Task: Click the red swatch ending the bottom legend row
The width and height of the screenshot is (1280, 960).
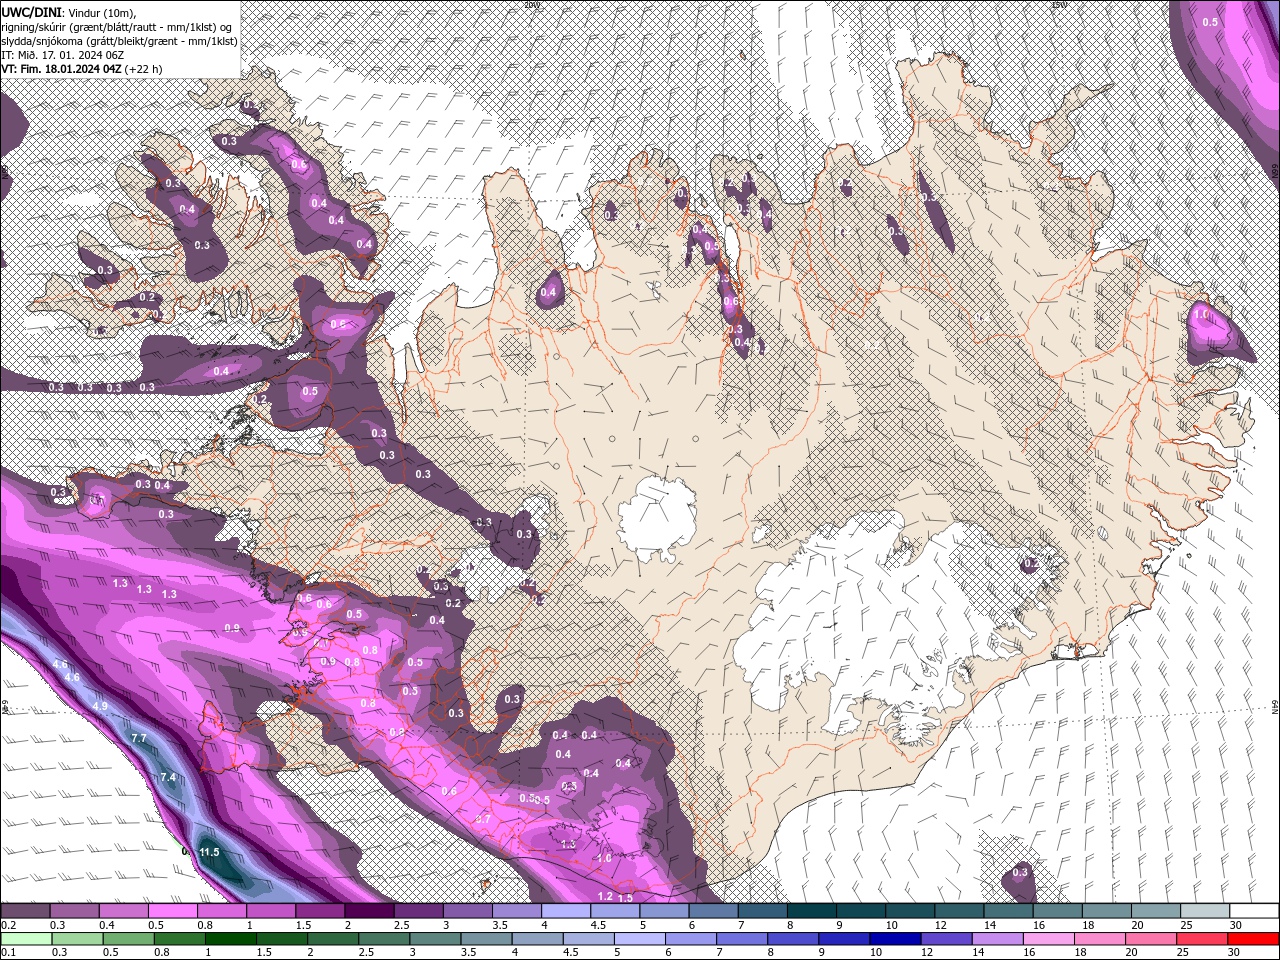Action: click(x=1254, y=938)
